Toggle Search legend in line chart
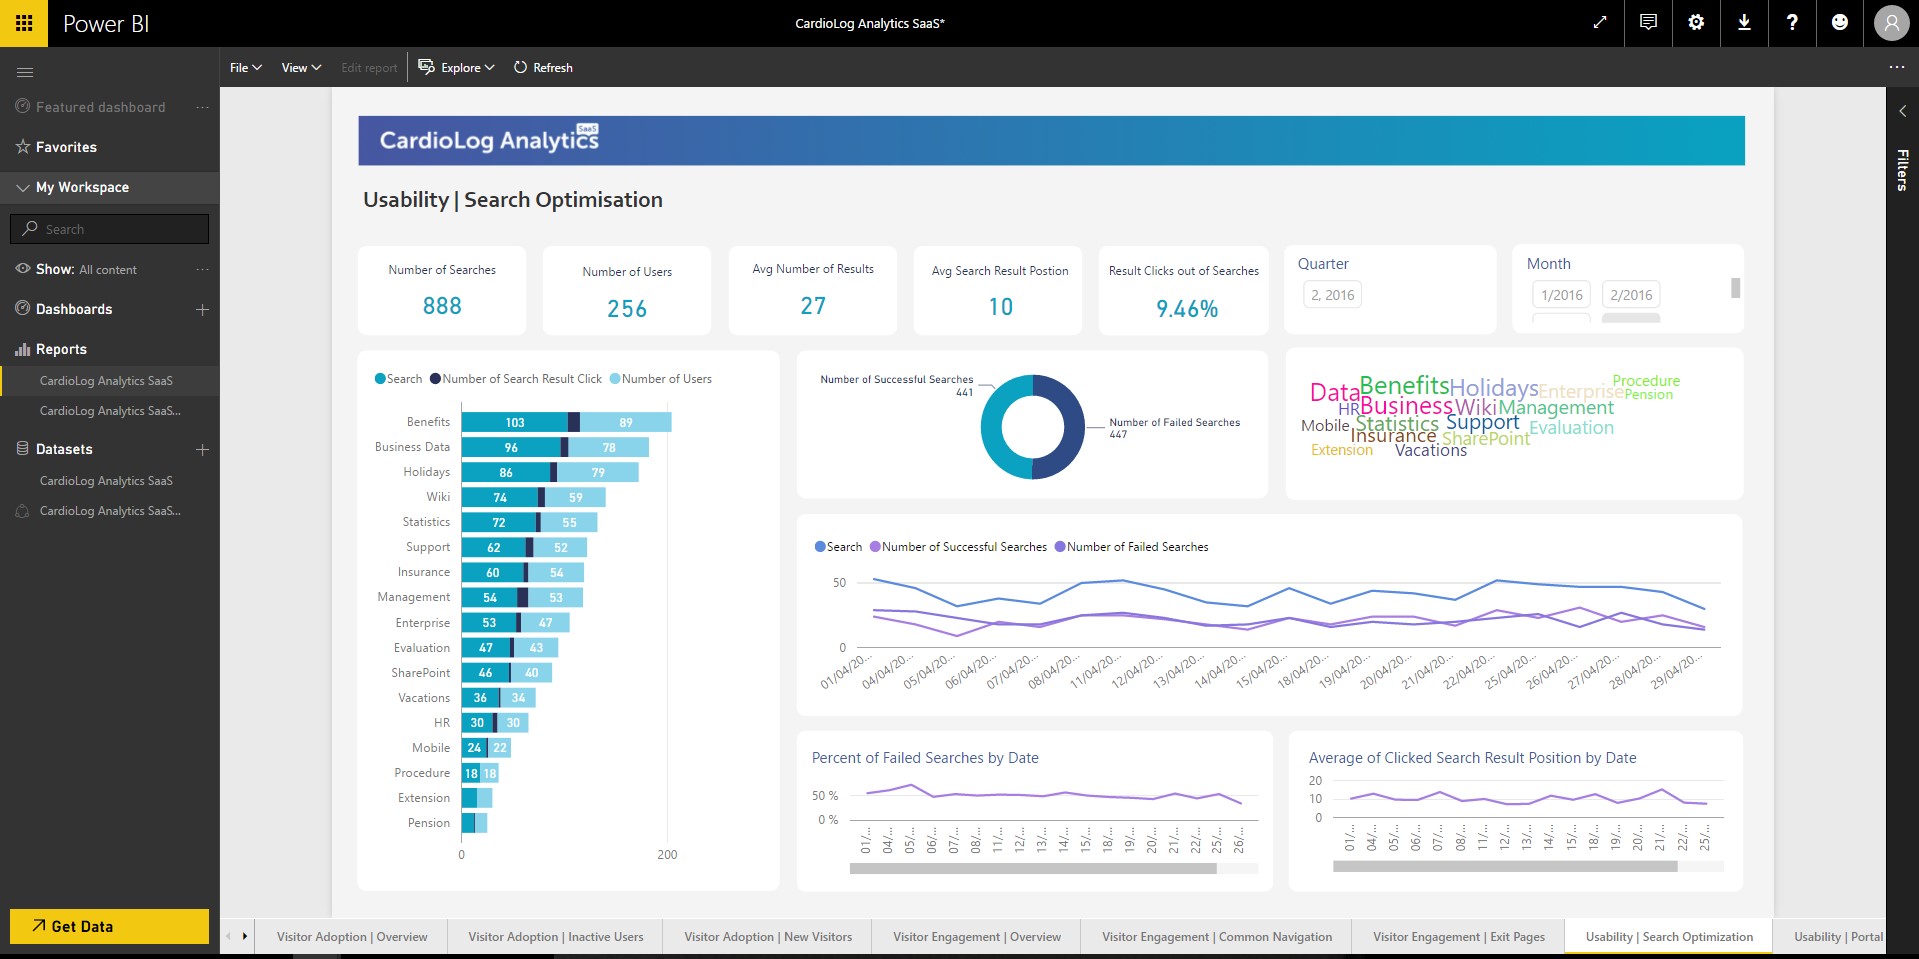The height and width of the screenshot is (959, 1919). coord(838,547)
